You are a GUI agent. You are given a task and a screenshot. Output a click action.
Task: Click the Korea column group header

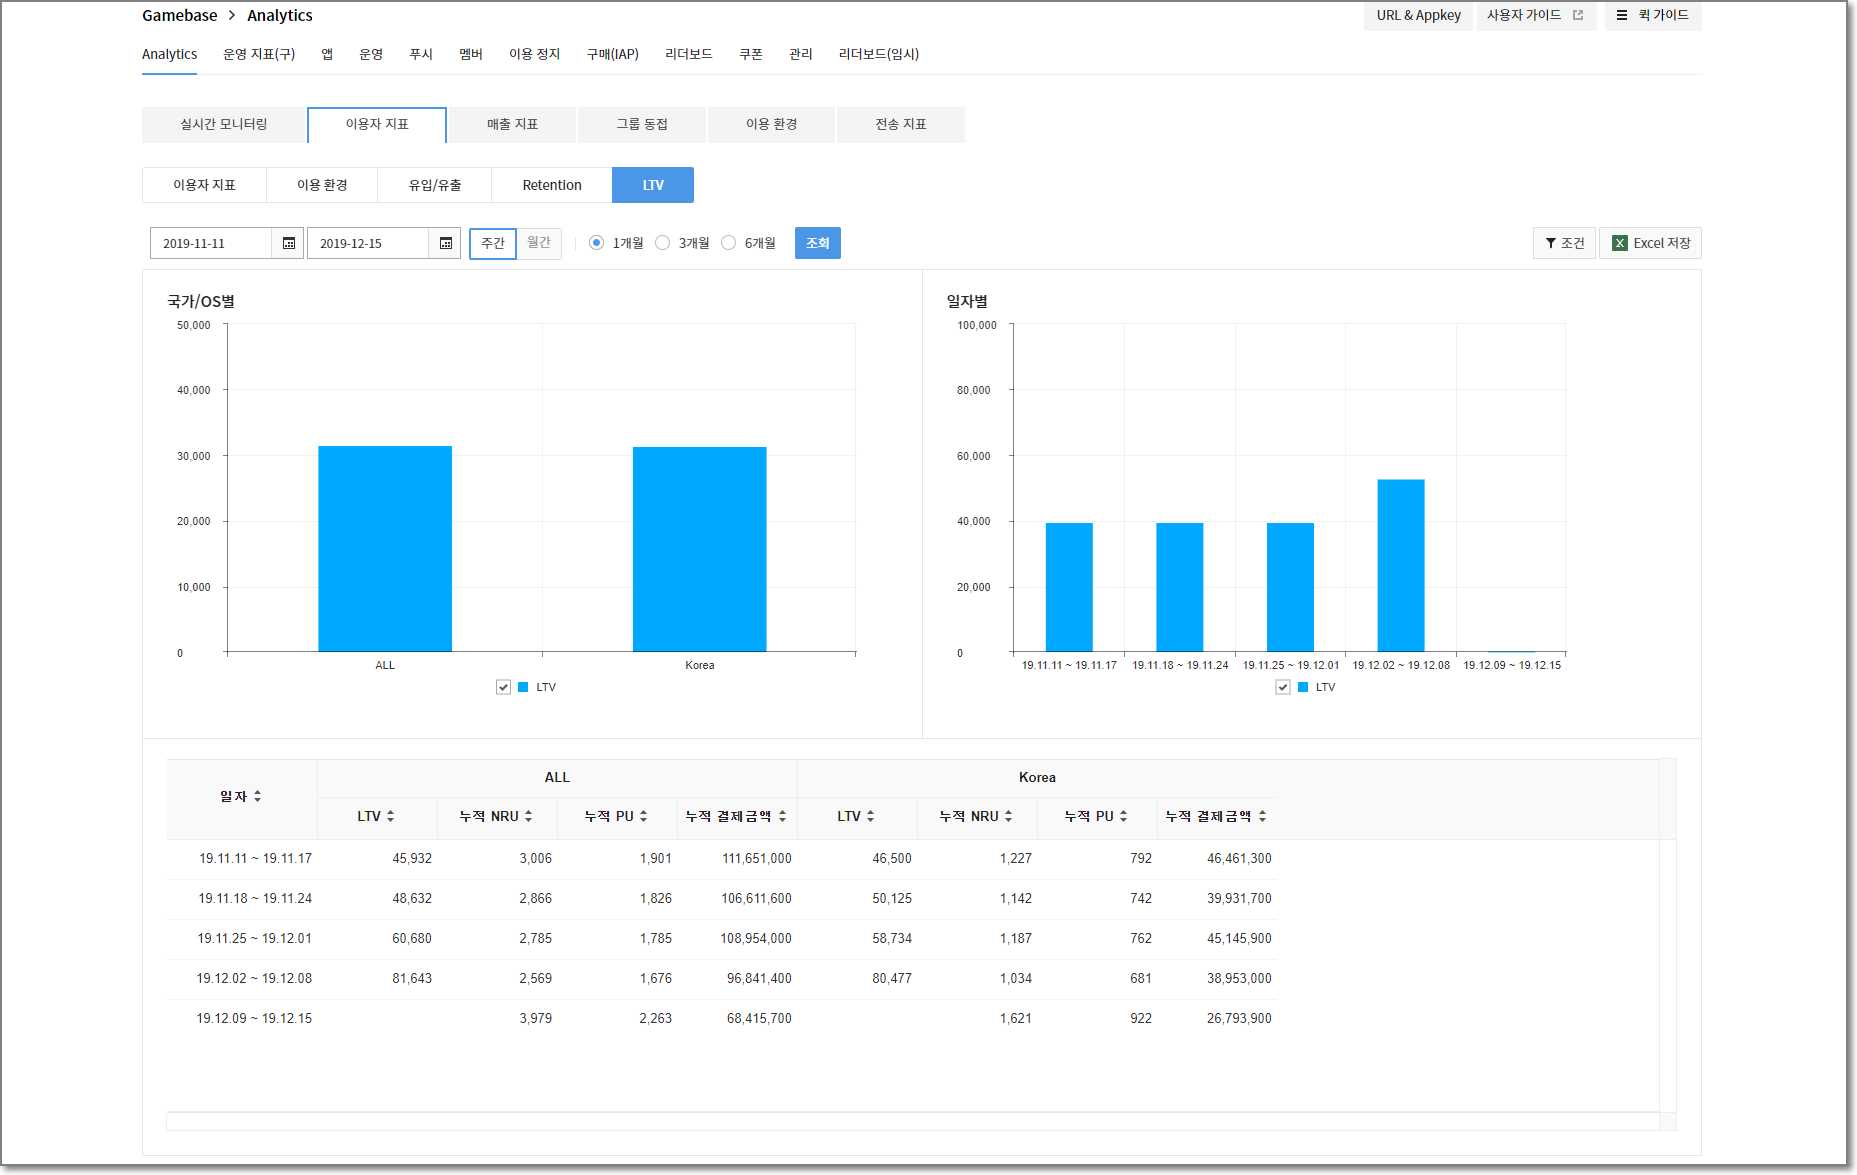1037,777
